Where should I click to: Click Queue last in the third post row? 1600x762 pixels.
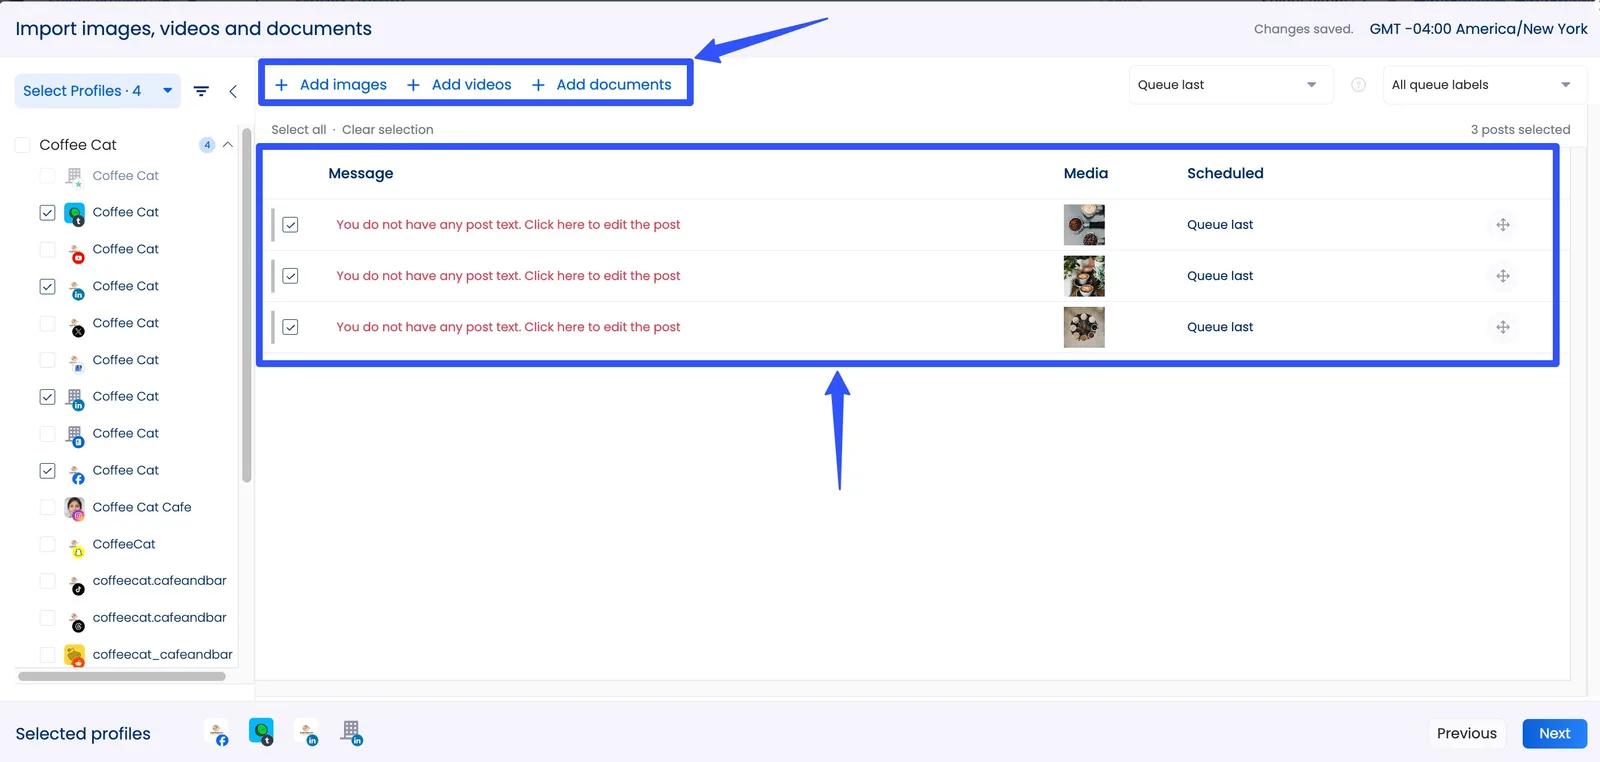click(1220, 327)
